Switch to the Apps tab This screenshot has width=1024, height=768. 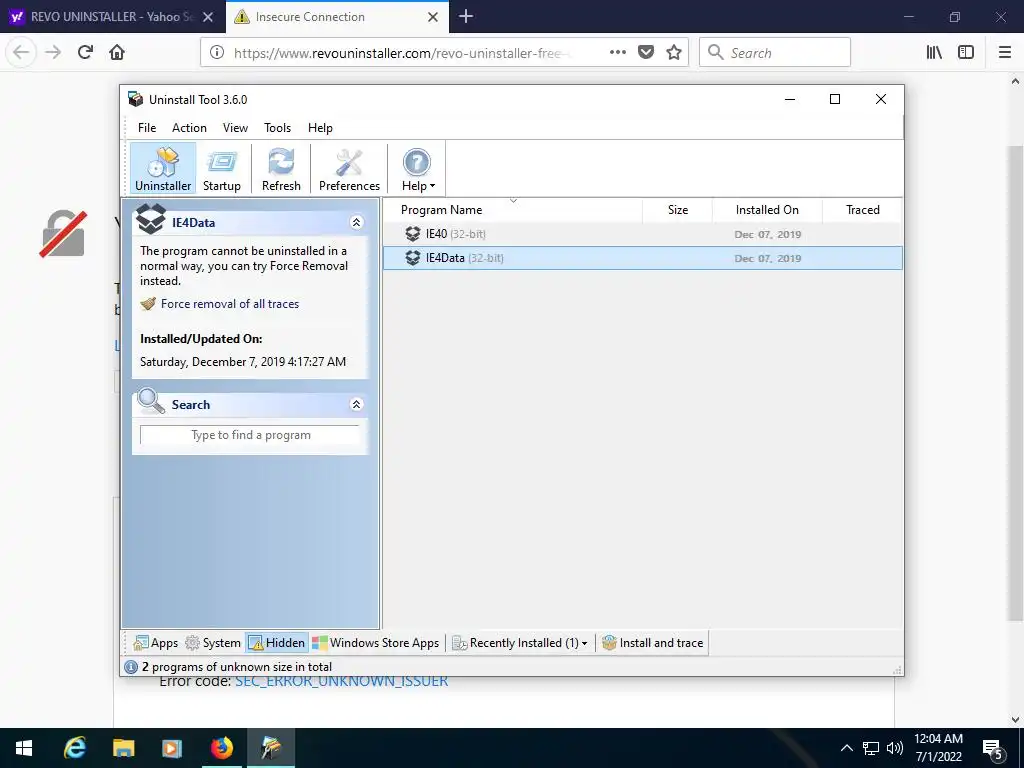[155, 643]
